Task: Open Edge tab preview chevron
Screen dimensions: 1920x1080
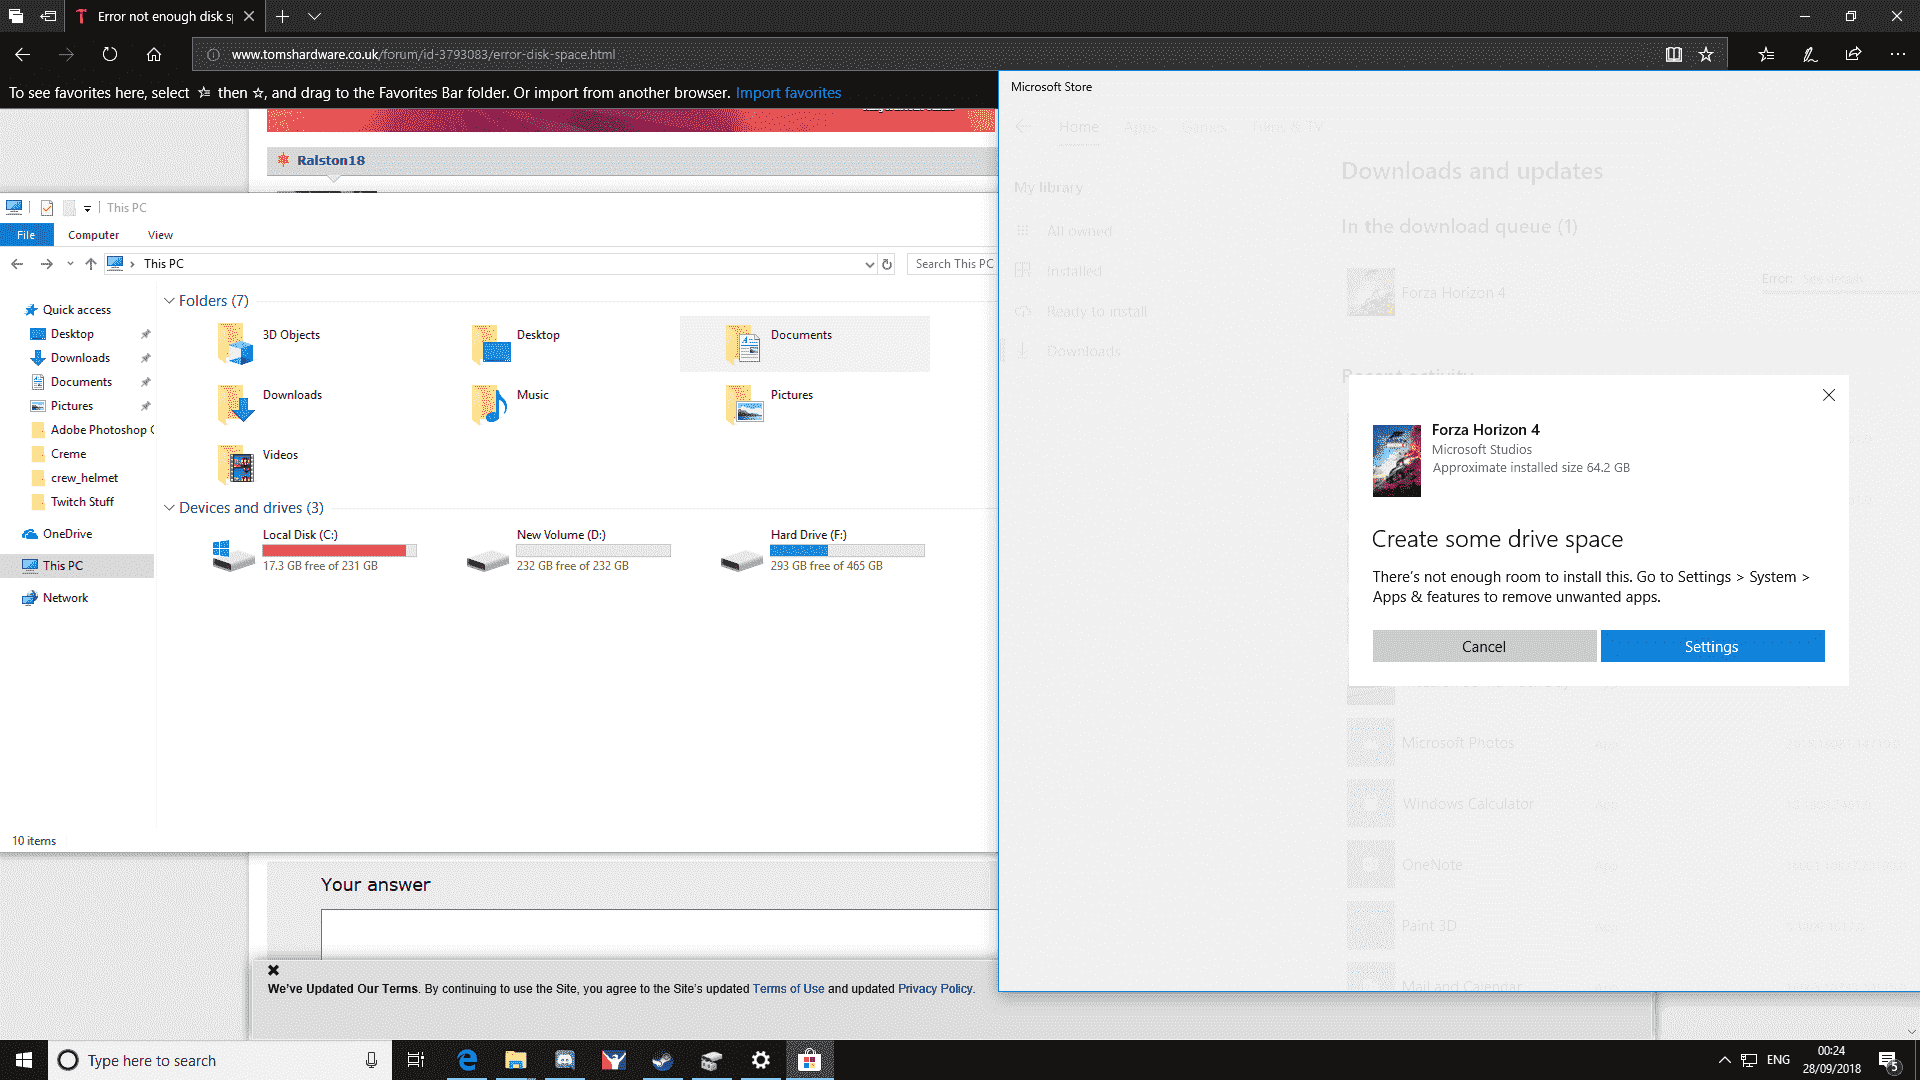Action: (314, 16)
